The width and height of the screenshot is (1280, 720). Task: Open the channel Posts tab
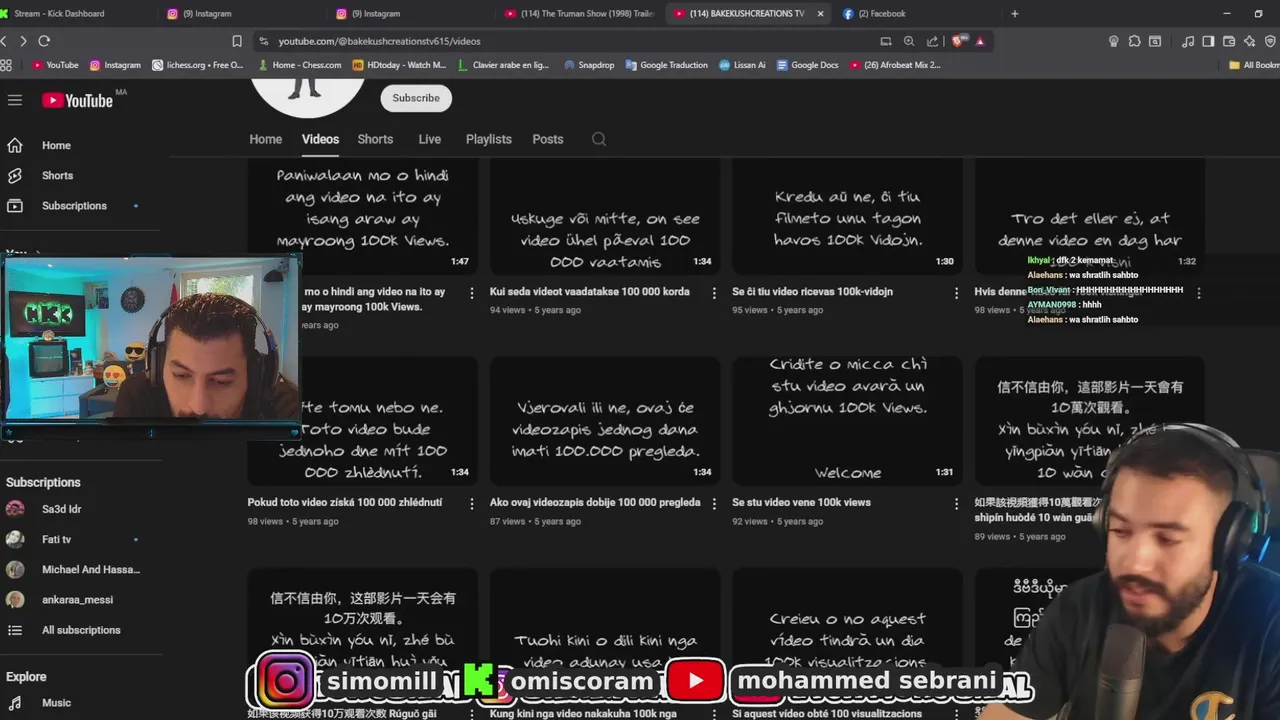coord(548,139)
